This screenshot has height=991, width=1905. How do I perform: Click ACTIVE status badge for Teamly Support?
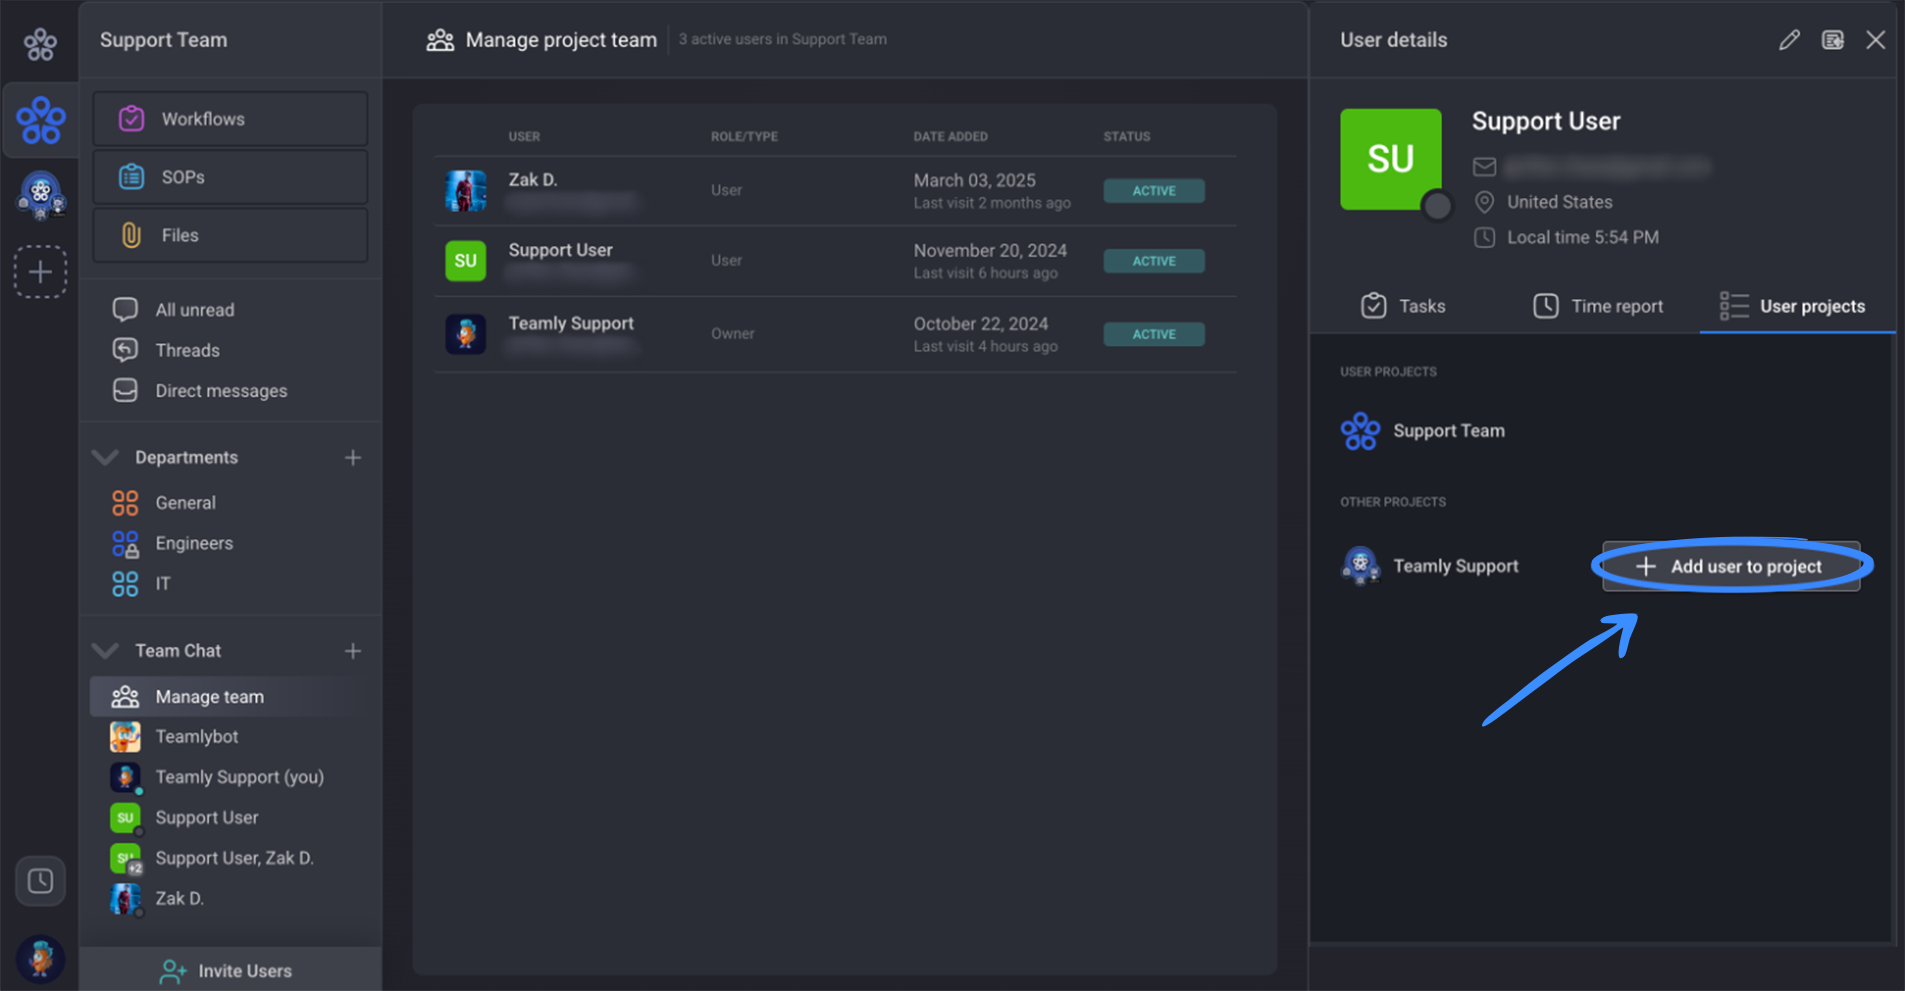[x=1154, y=334]
